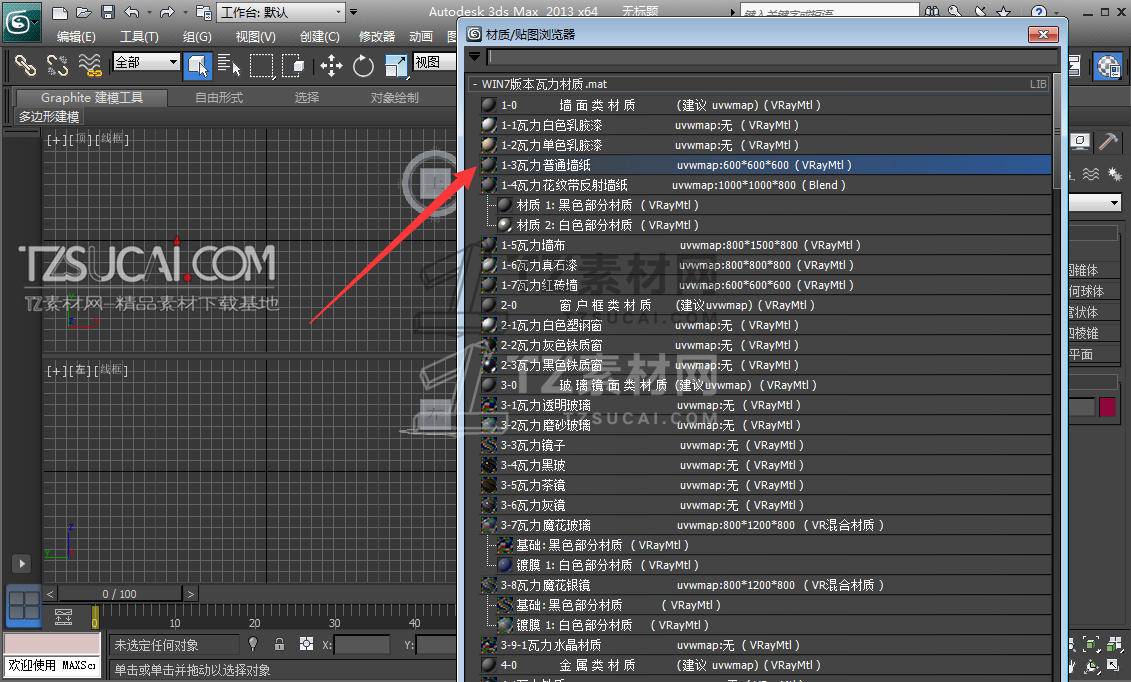Select the Select and Rotate tool
Viewport: 1131px width, 682px height.
point(363,66)
